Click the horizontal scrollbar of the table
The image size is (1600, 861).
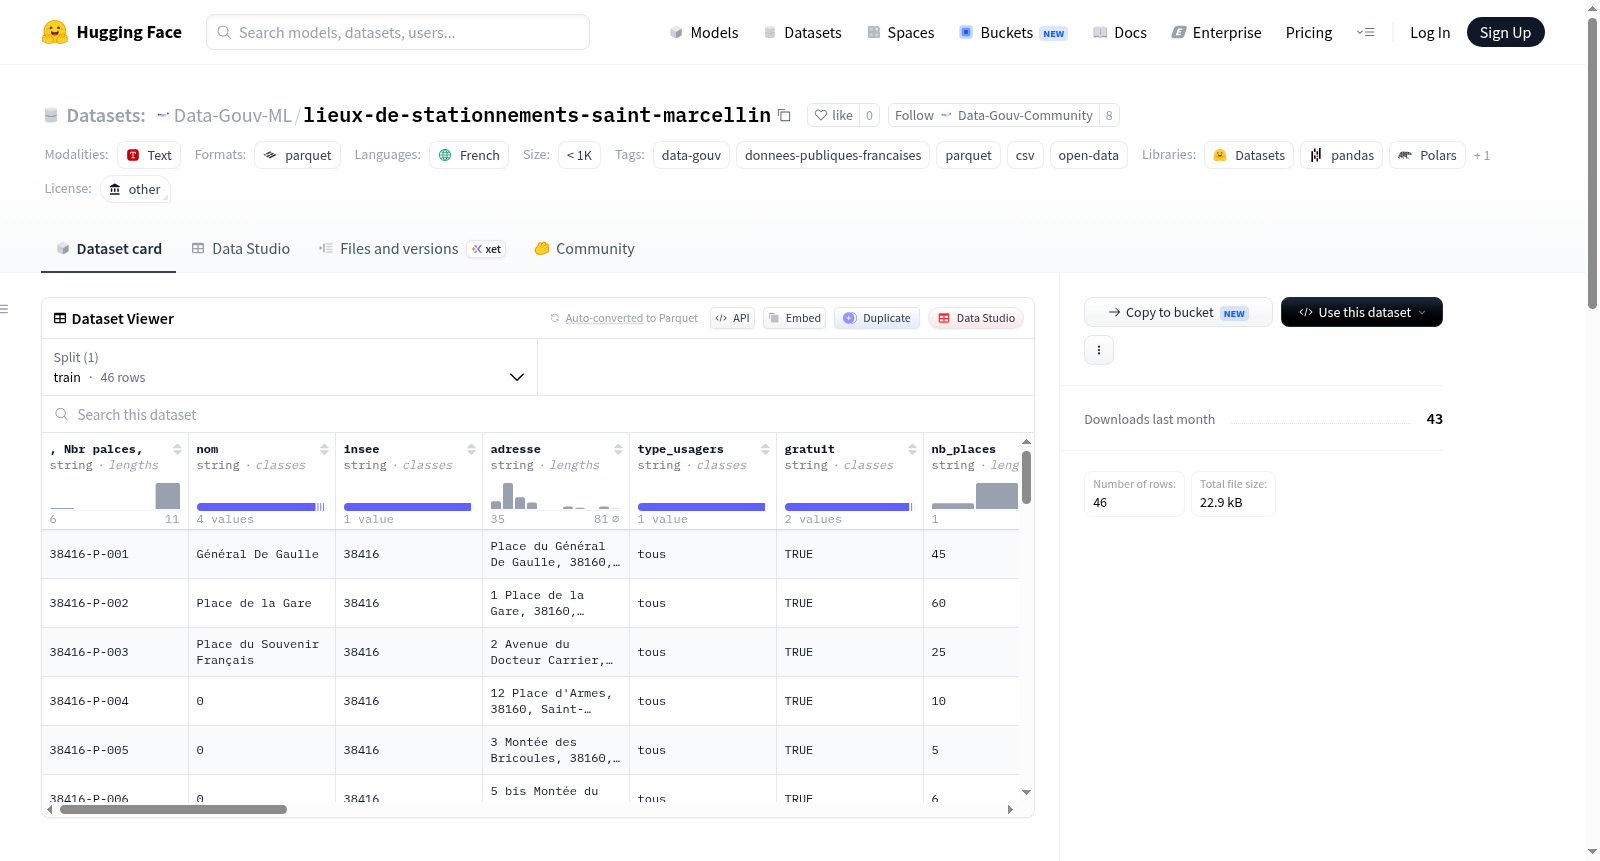pyautogui.click(x=173, y=810)
